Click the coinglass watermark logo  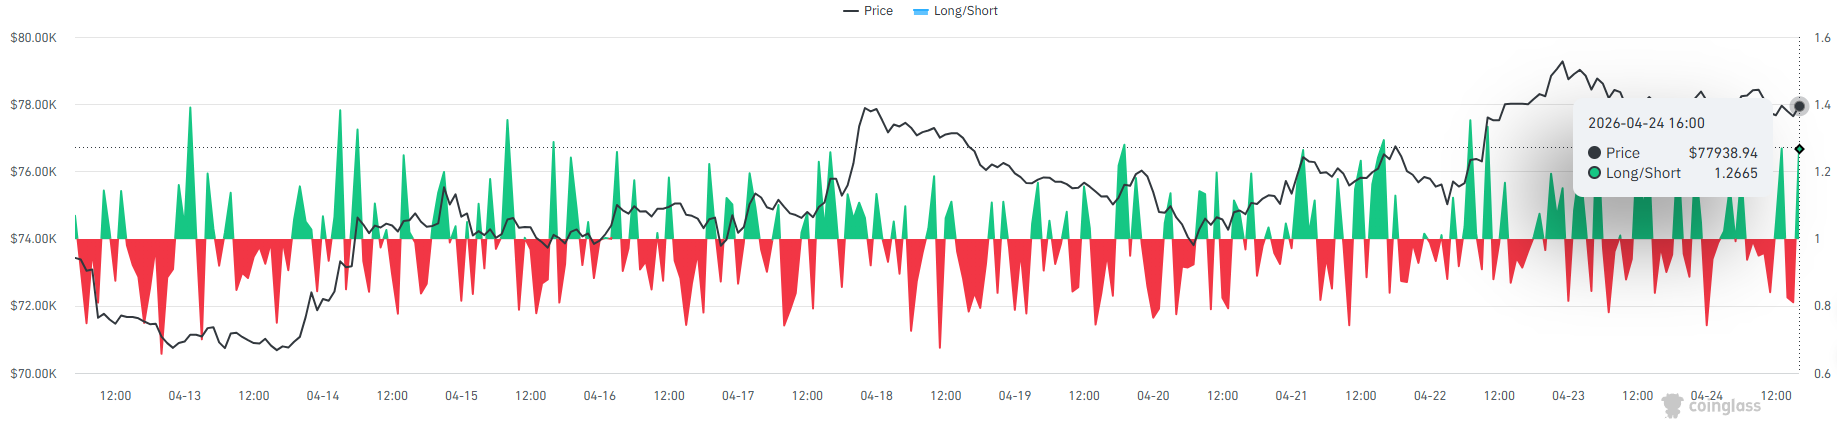(1711, 405)
